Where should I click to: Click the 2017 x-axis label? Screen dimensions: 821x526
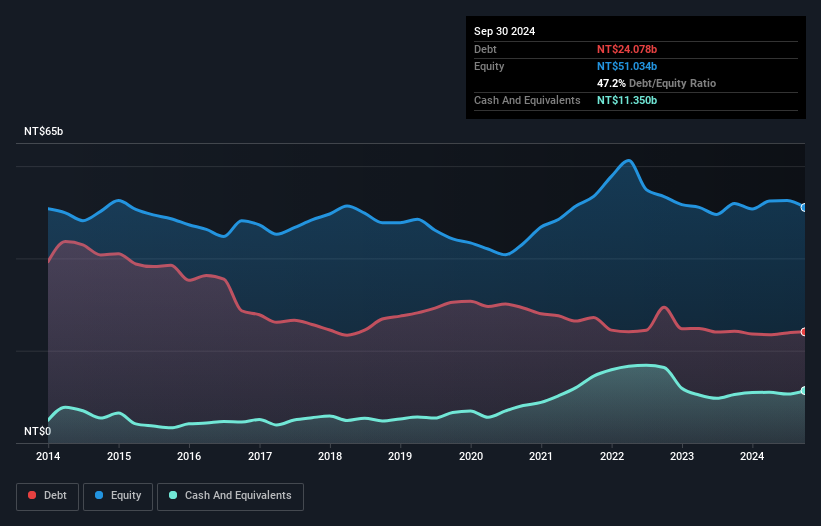(x=260, y=456)
